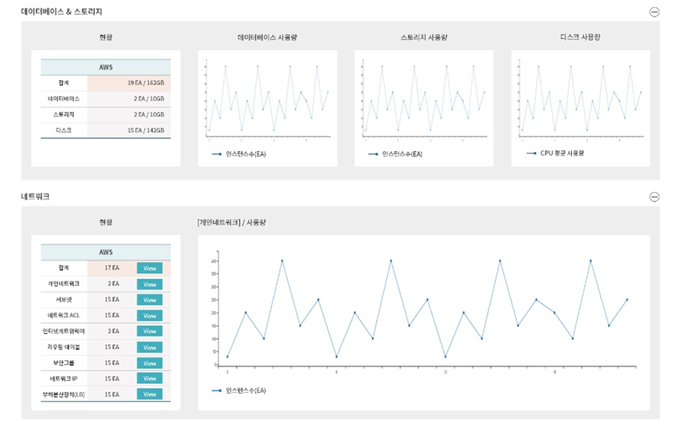Open View for 보안그룹 row
674x427 pixels.
(150, 363)
